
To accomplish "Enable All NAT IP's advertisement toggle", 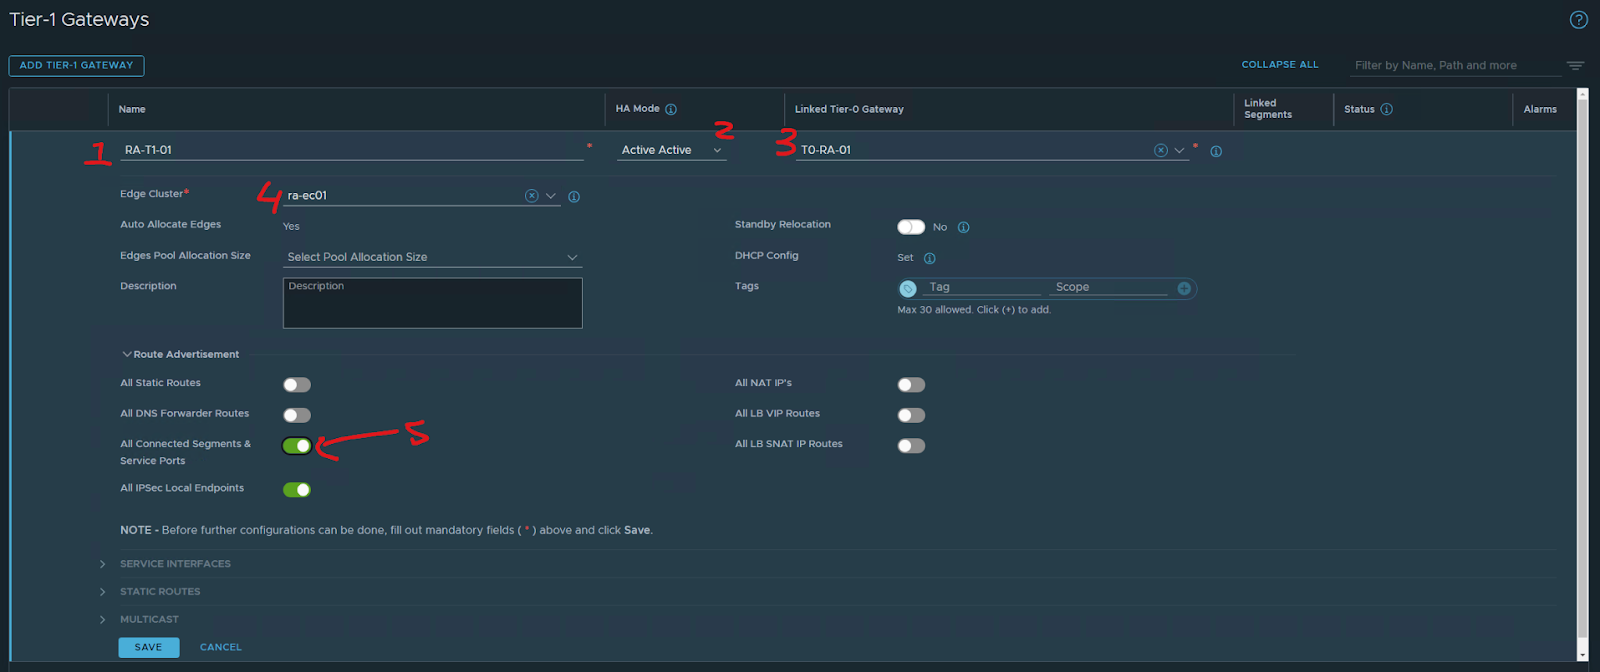I will pos(910,385).
